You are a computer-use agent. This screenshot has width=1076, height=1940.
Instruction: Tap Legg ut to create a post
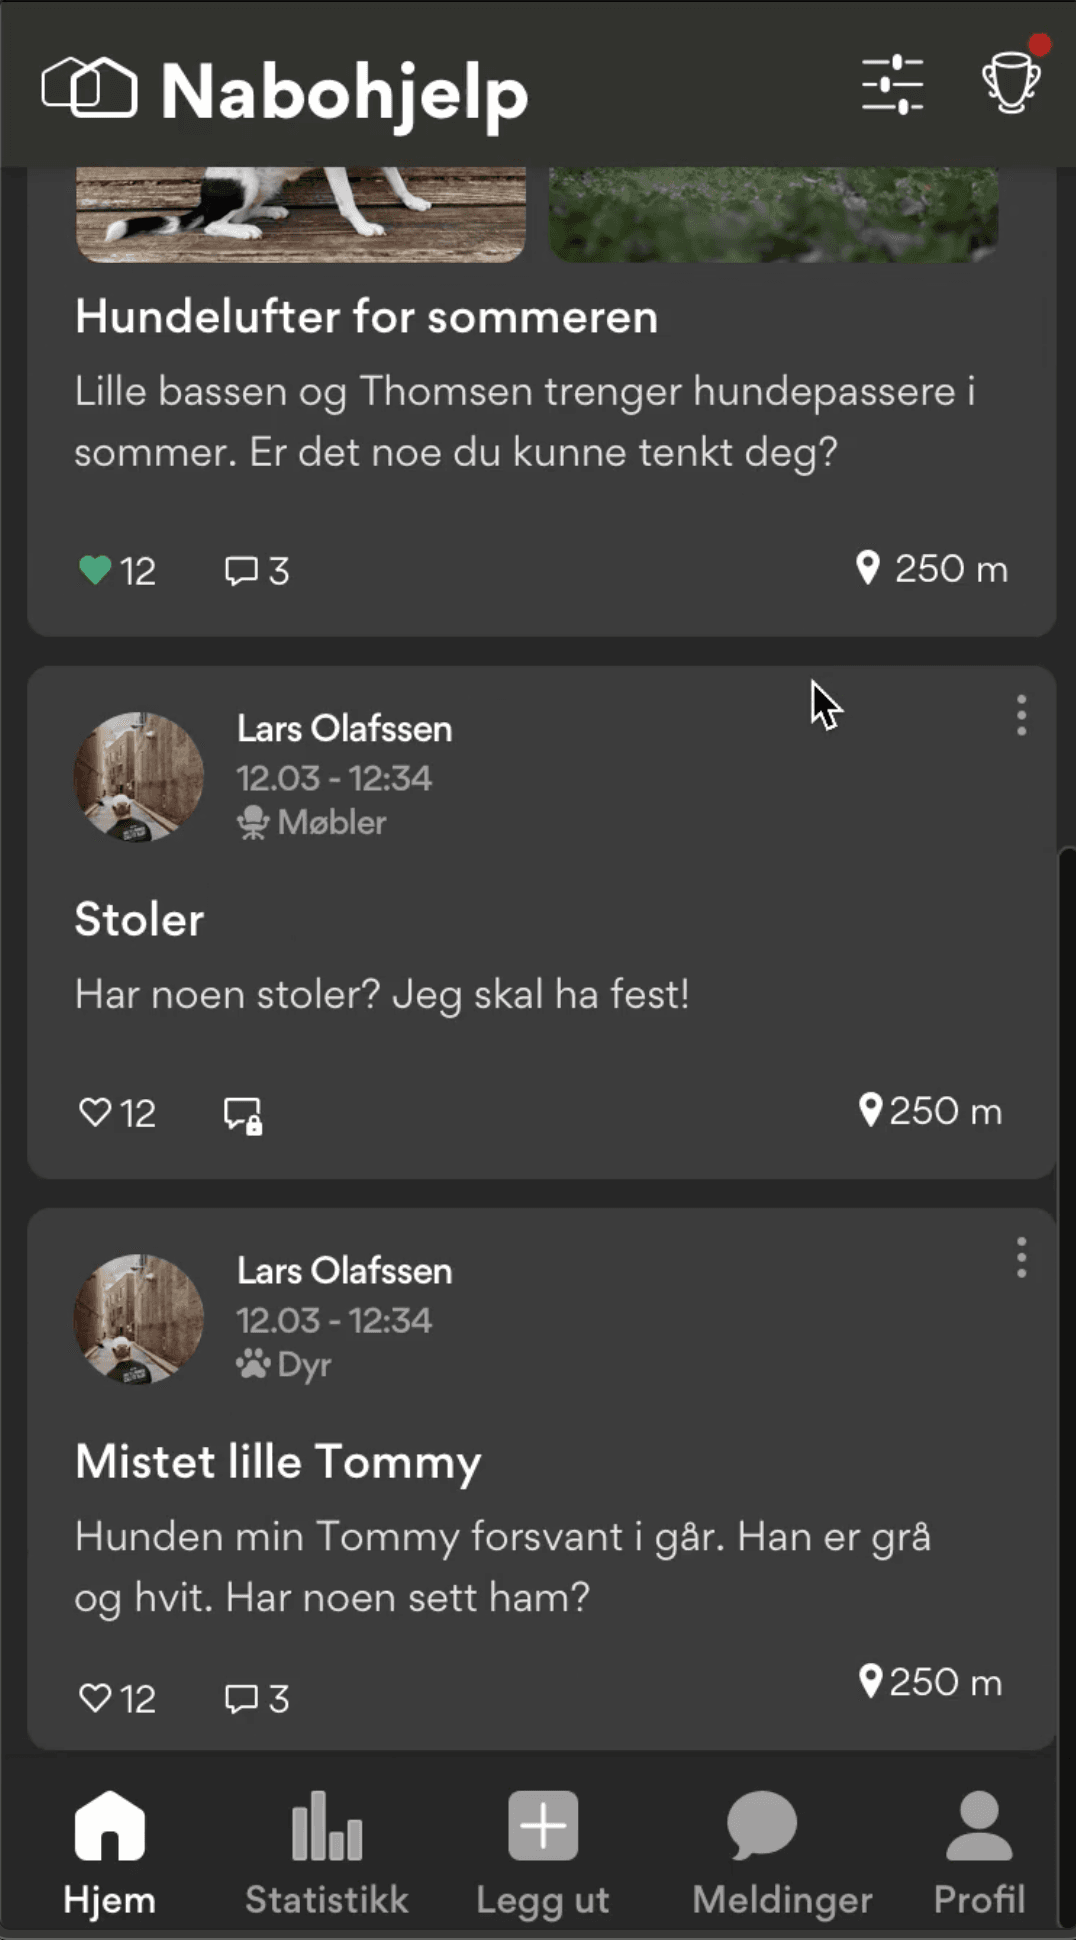pos(542,1853)
